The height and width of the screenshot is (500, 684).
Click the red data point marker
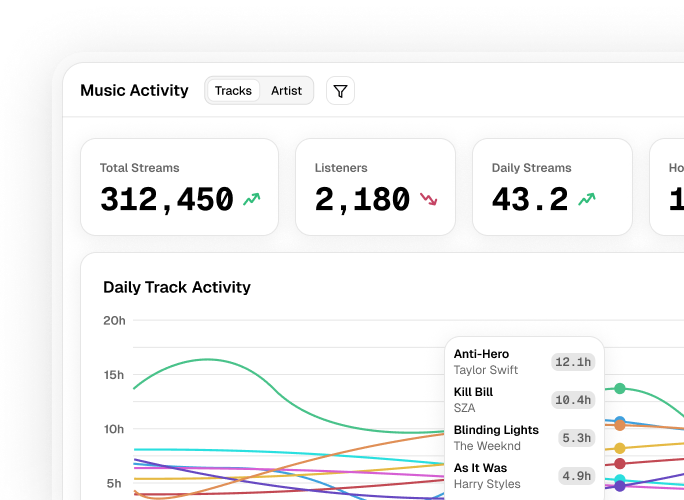619,463
